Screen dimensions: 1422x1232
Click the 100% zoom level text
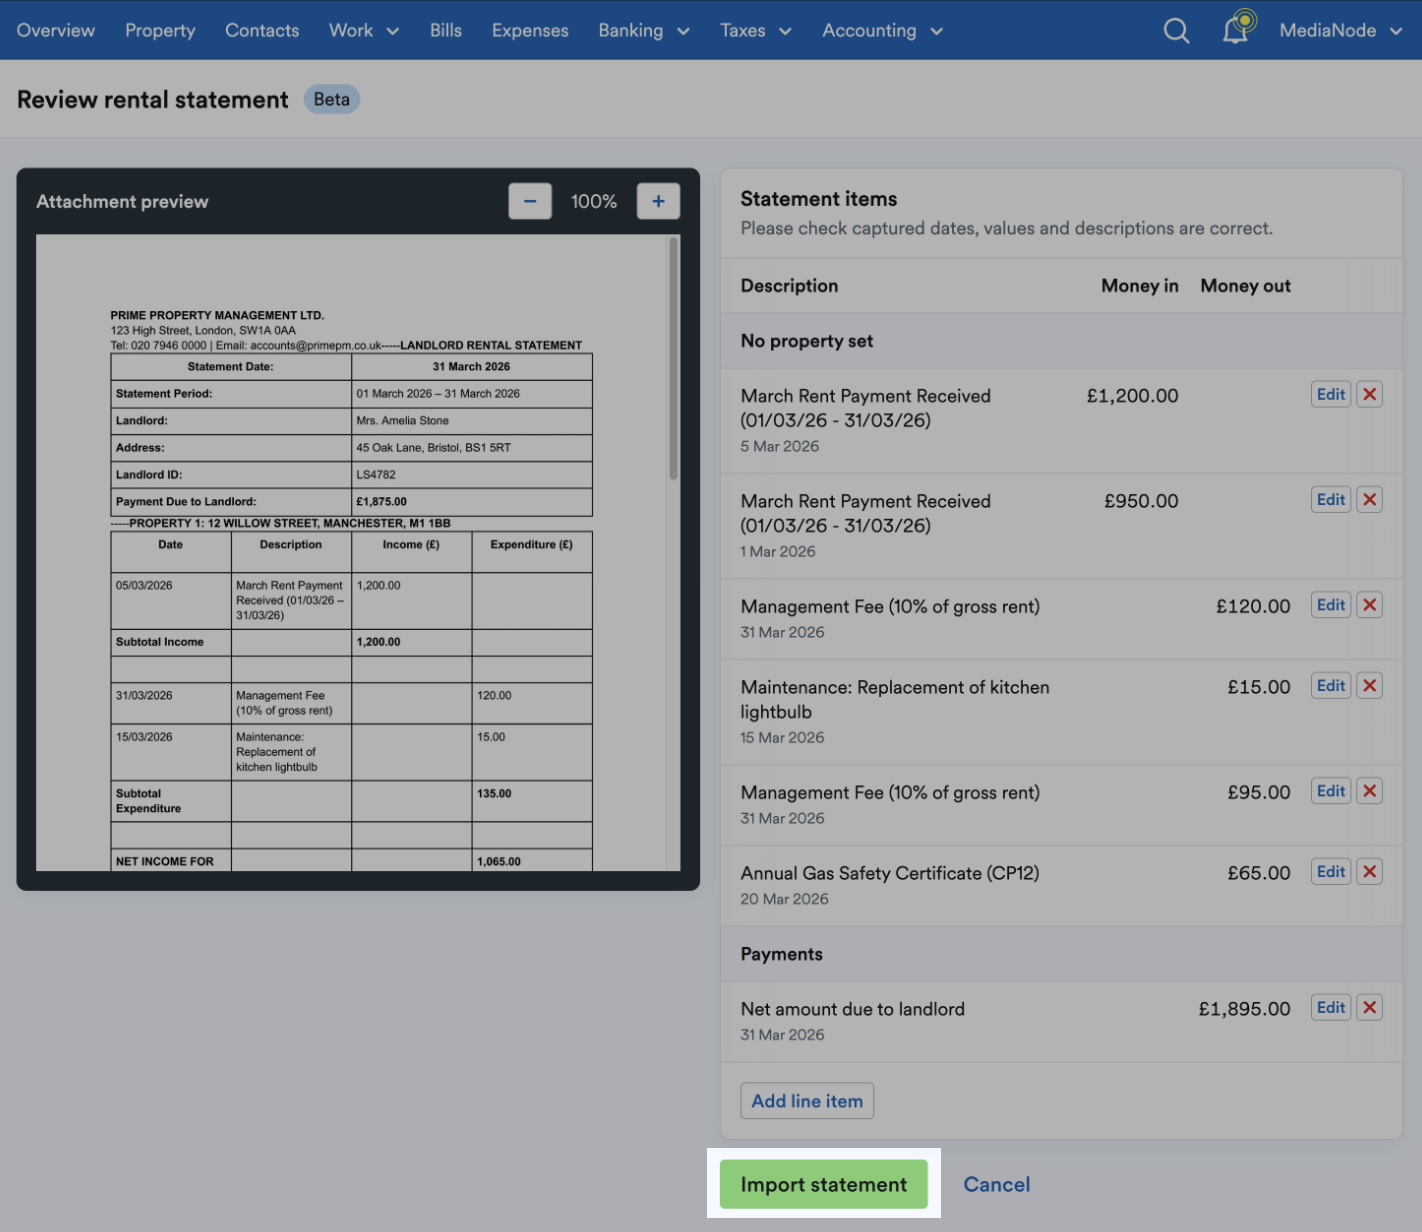coord(594,201)
